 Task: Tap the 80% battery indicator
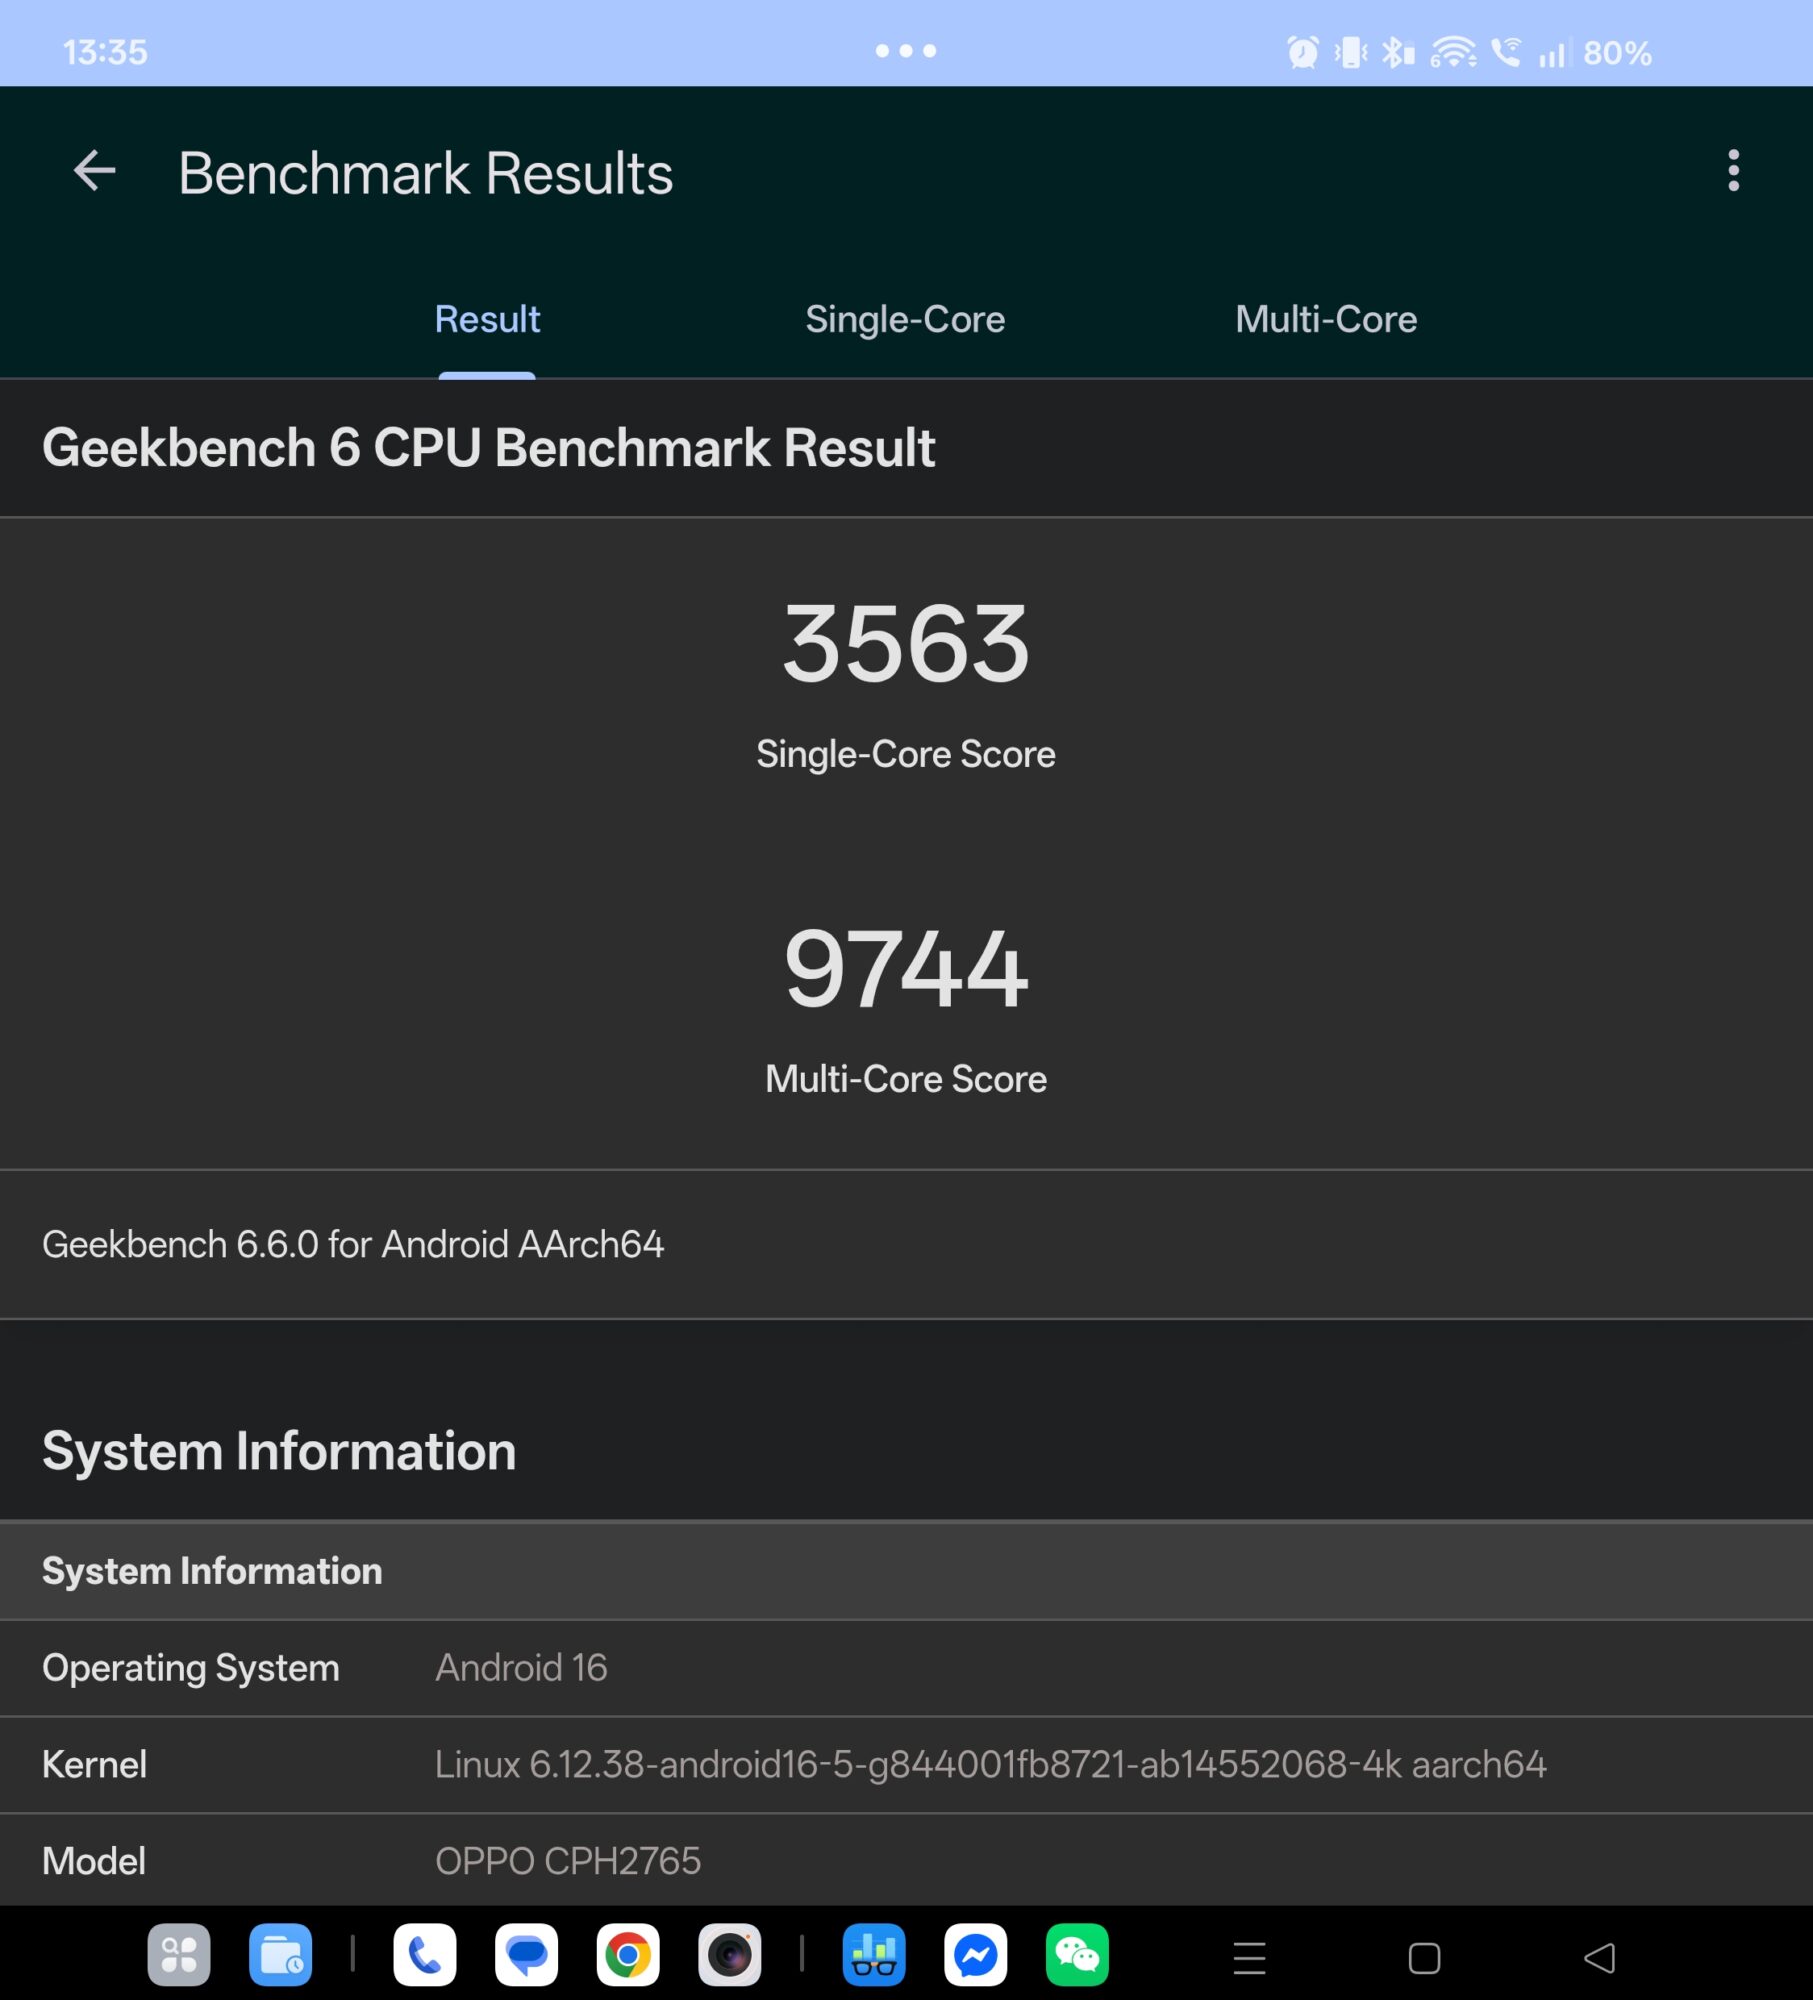click(x=1617, y=53)
